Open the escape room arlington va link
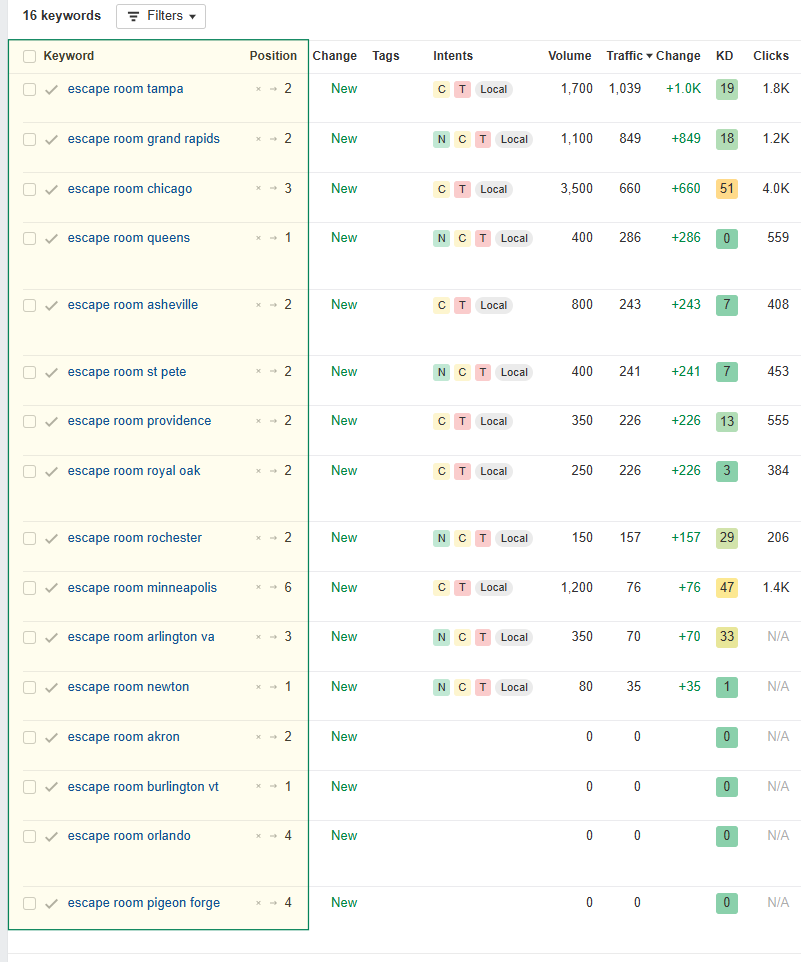Viewport: 801px width, 962px height. click(x=141, y=637)
